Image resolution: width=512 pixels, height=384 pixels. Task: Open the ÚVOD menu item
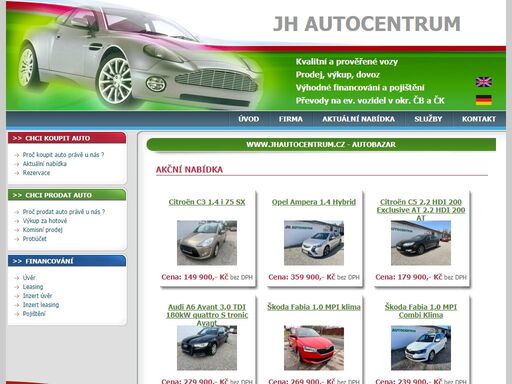click(249, 119)
